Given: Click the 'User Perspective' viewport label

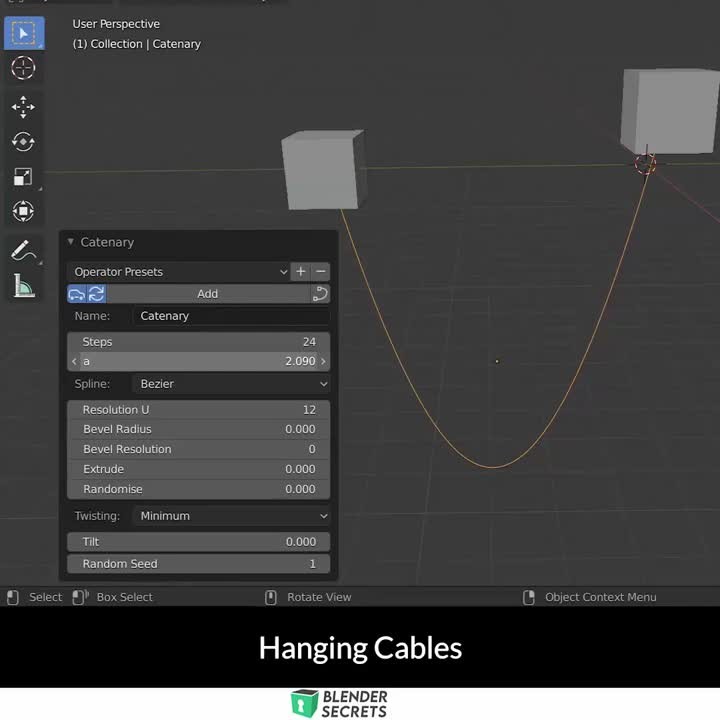Looking at the screenshot, I should [116, 24].
